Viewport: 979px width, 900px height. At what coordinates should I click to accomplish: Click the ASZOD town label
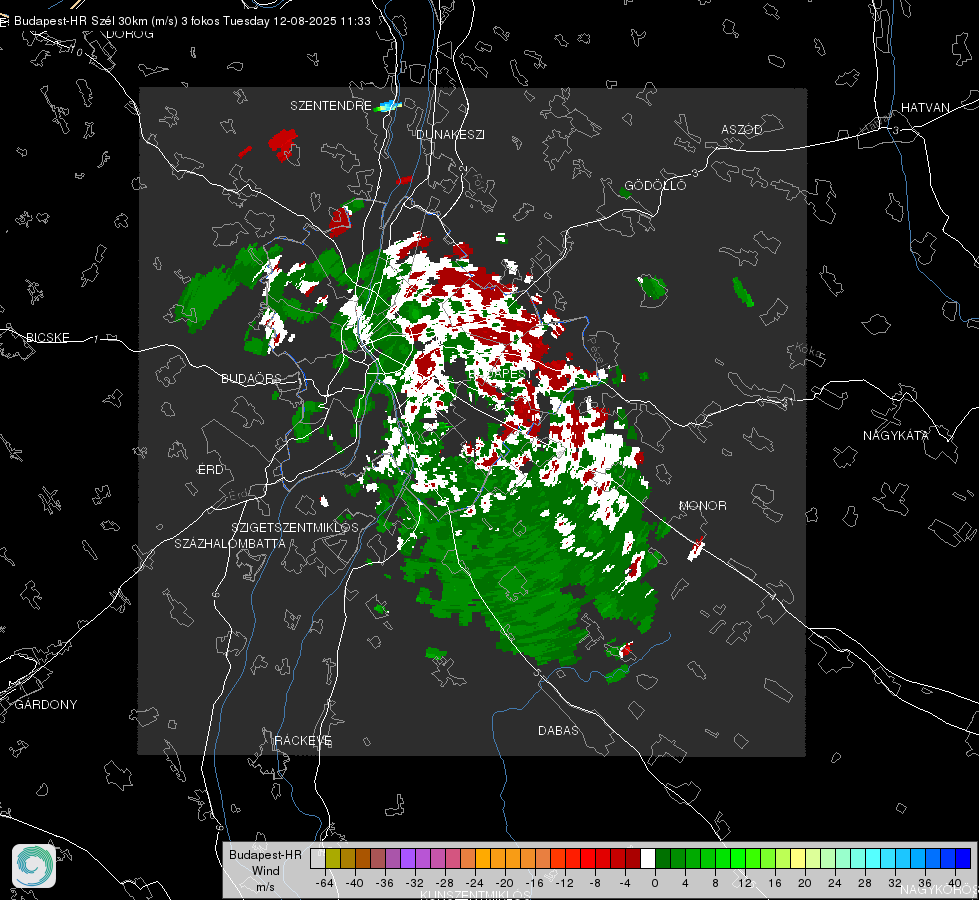pos(742,130)
